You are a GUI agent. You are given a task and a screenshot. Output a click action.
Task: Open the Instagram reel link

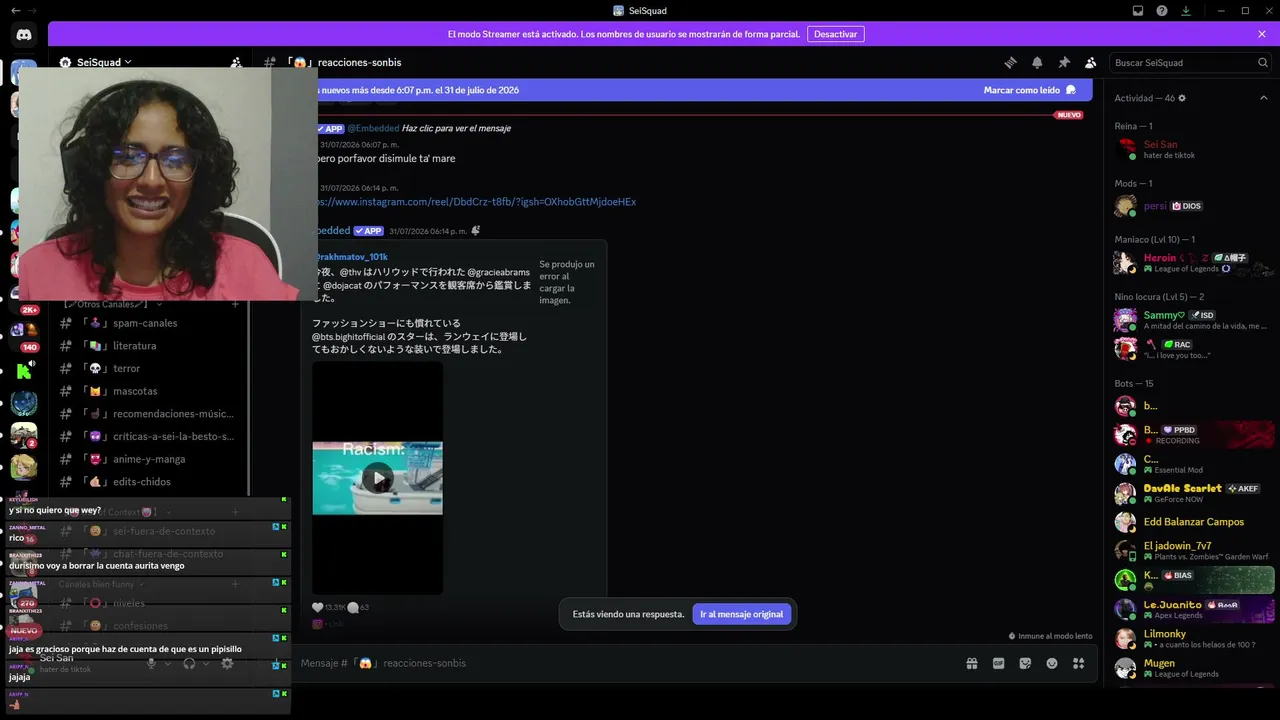click(475, 202)
